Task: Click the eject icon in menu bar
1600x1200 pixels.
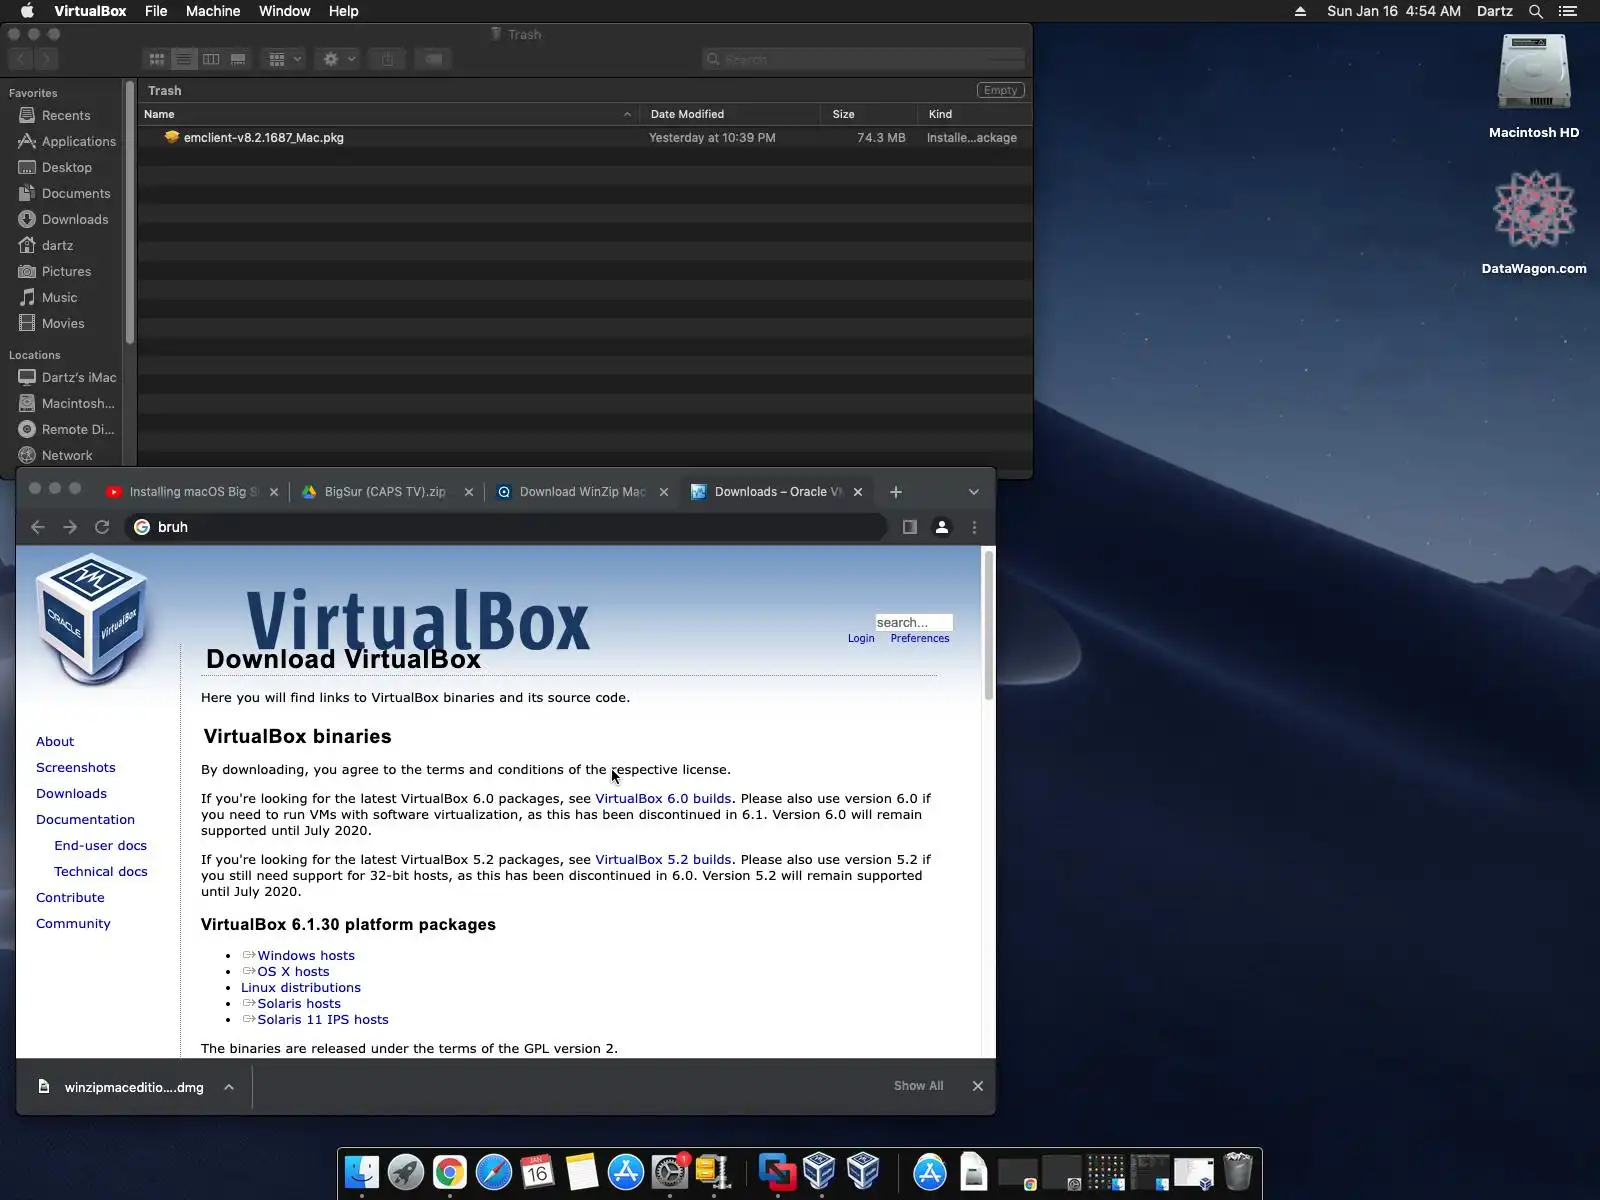Action: click(1300, 11)
